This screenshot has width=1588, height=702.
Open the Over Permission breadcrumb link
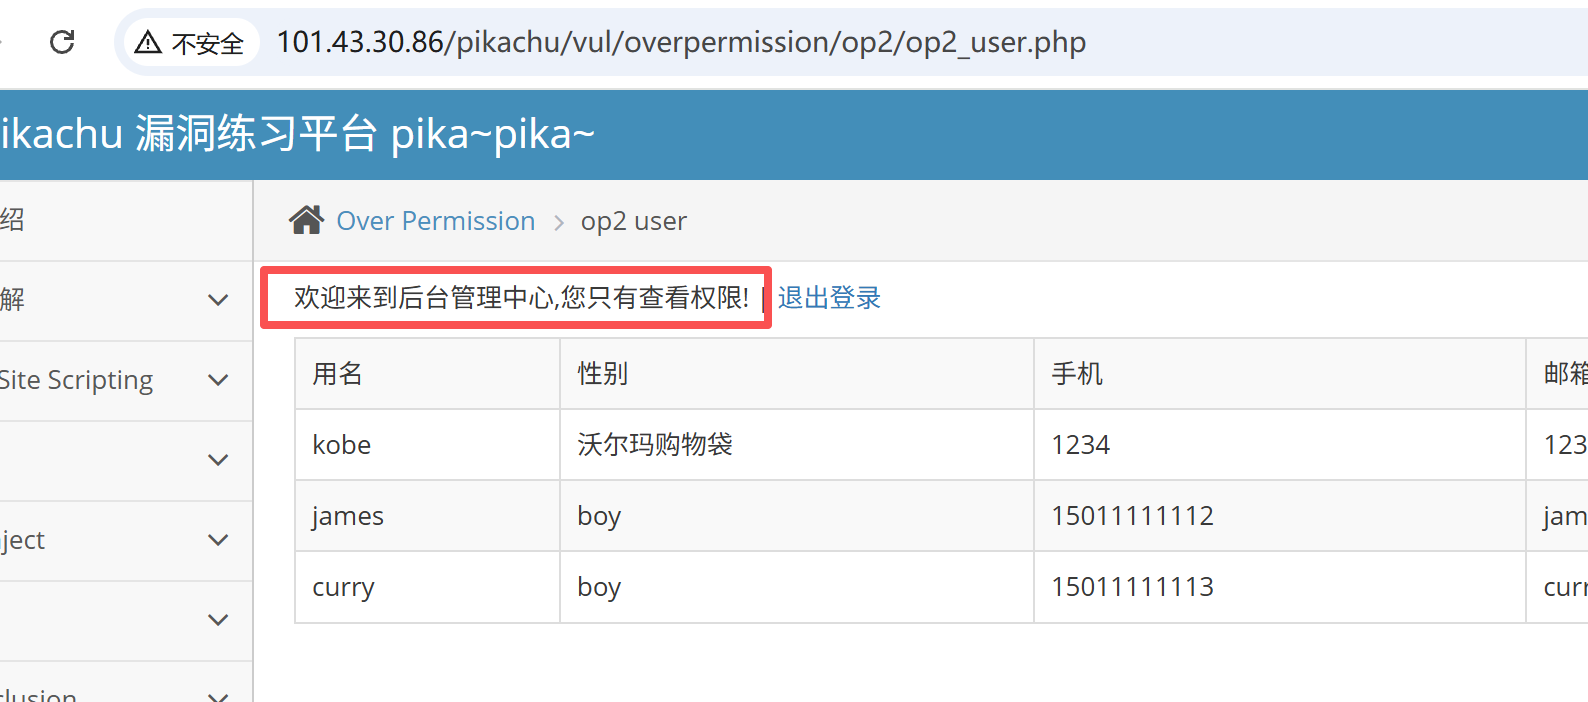(436, 221)
